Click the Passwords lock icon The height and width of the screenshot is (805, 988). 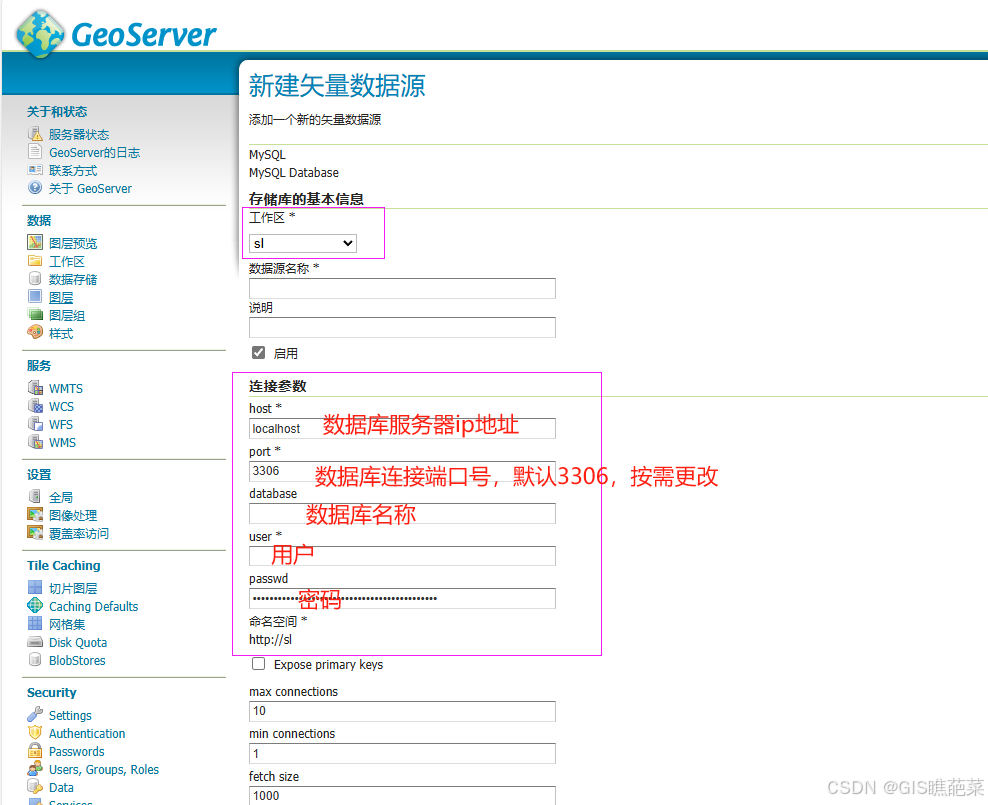[x=35, y=750]
